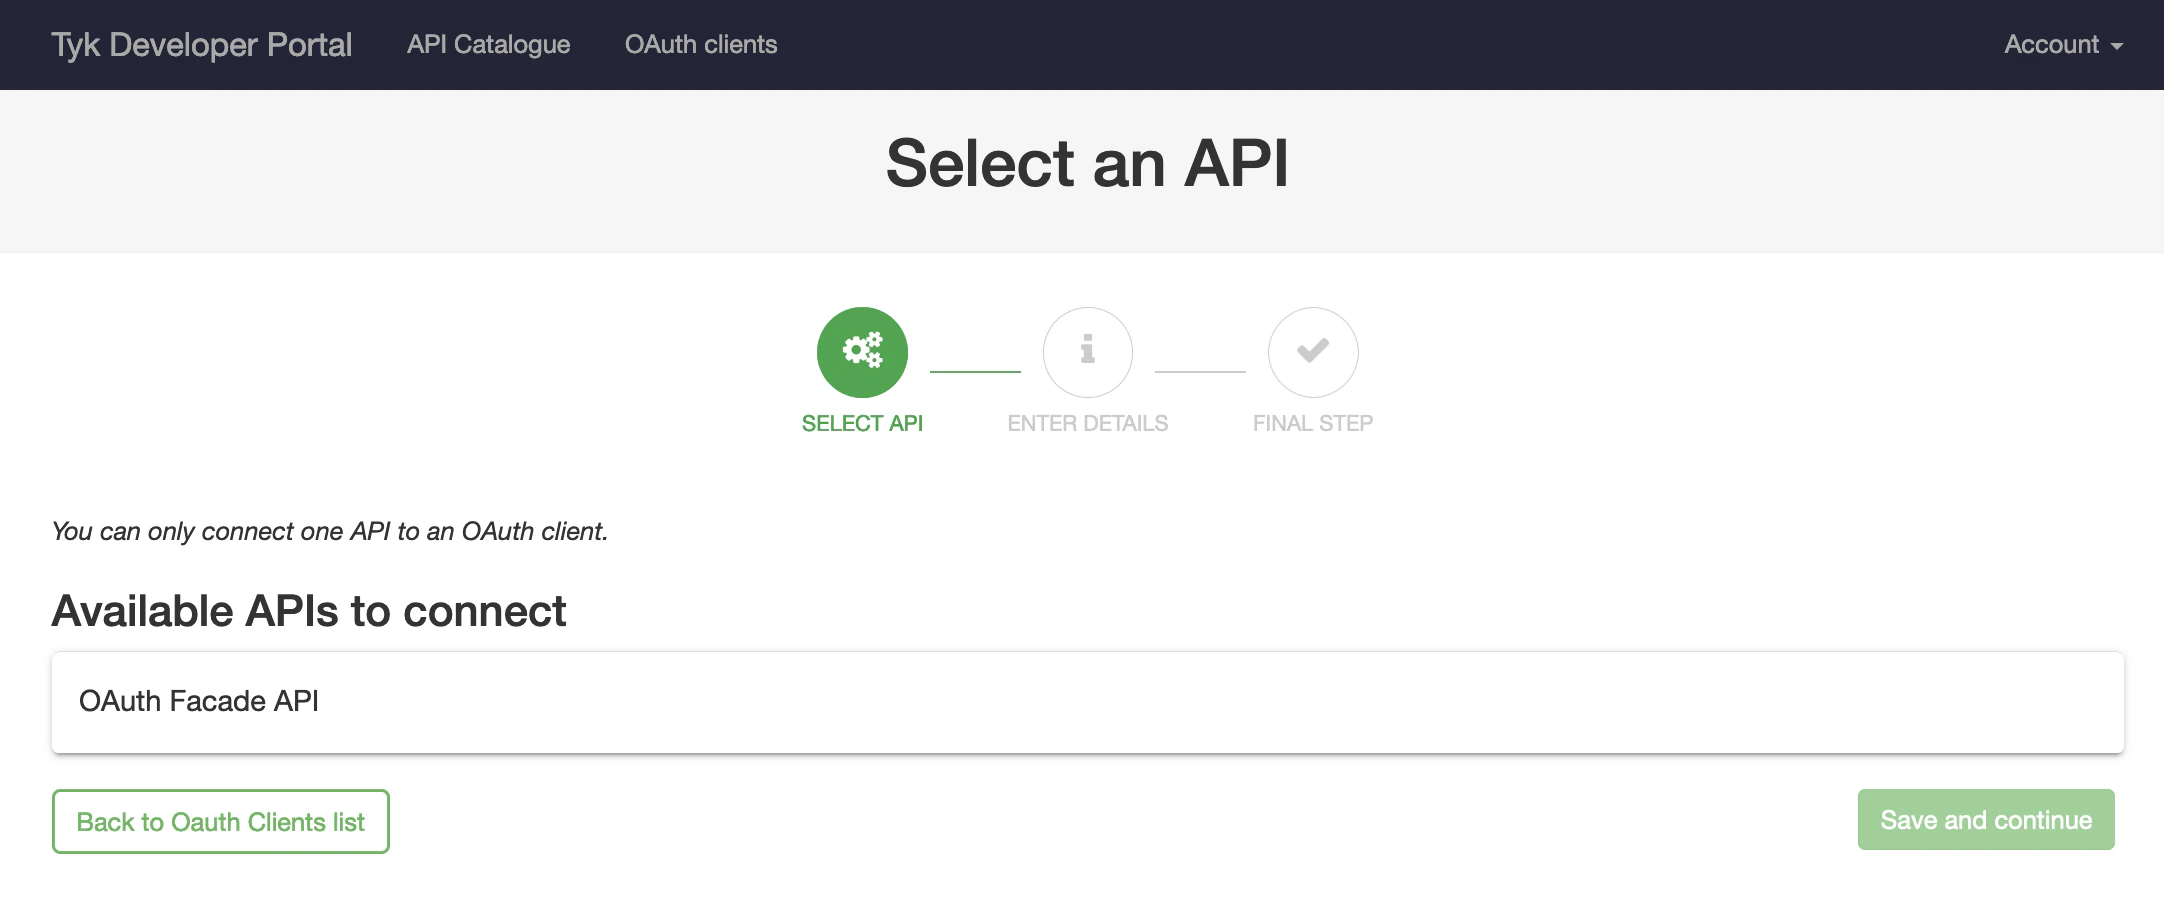The height and width of the screenshot is (900, 2164).
Task: Jump to Final Step using its circle icon
Action: point(1313,352)
